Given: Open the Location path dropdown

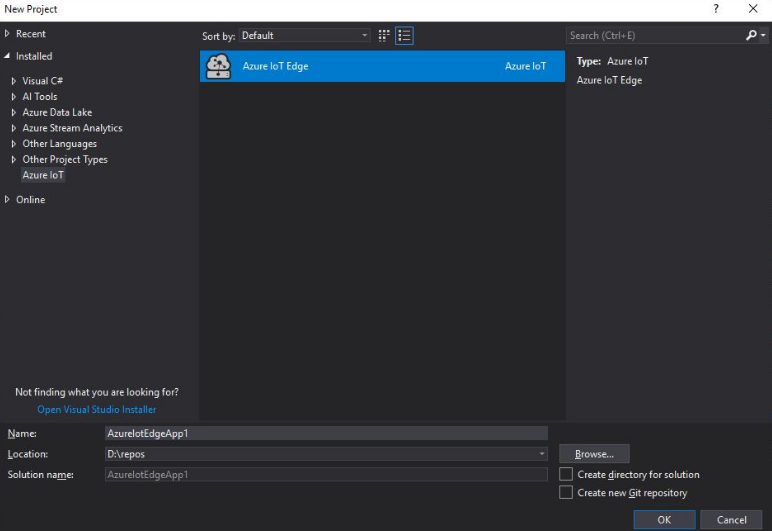Looking at the screenshot, I should click(542, 454).
